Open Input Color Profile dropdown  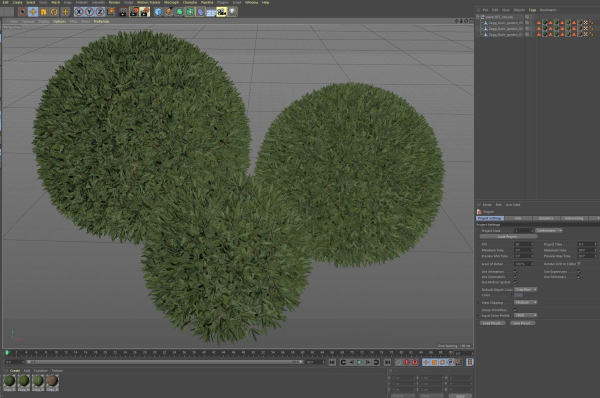pos(525,315)
